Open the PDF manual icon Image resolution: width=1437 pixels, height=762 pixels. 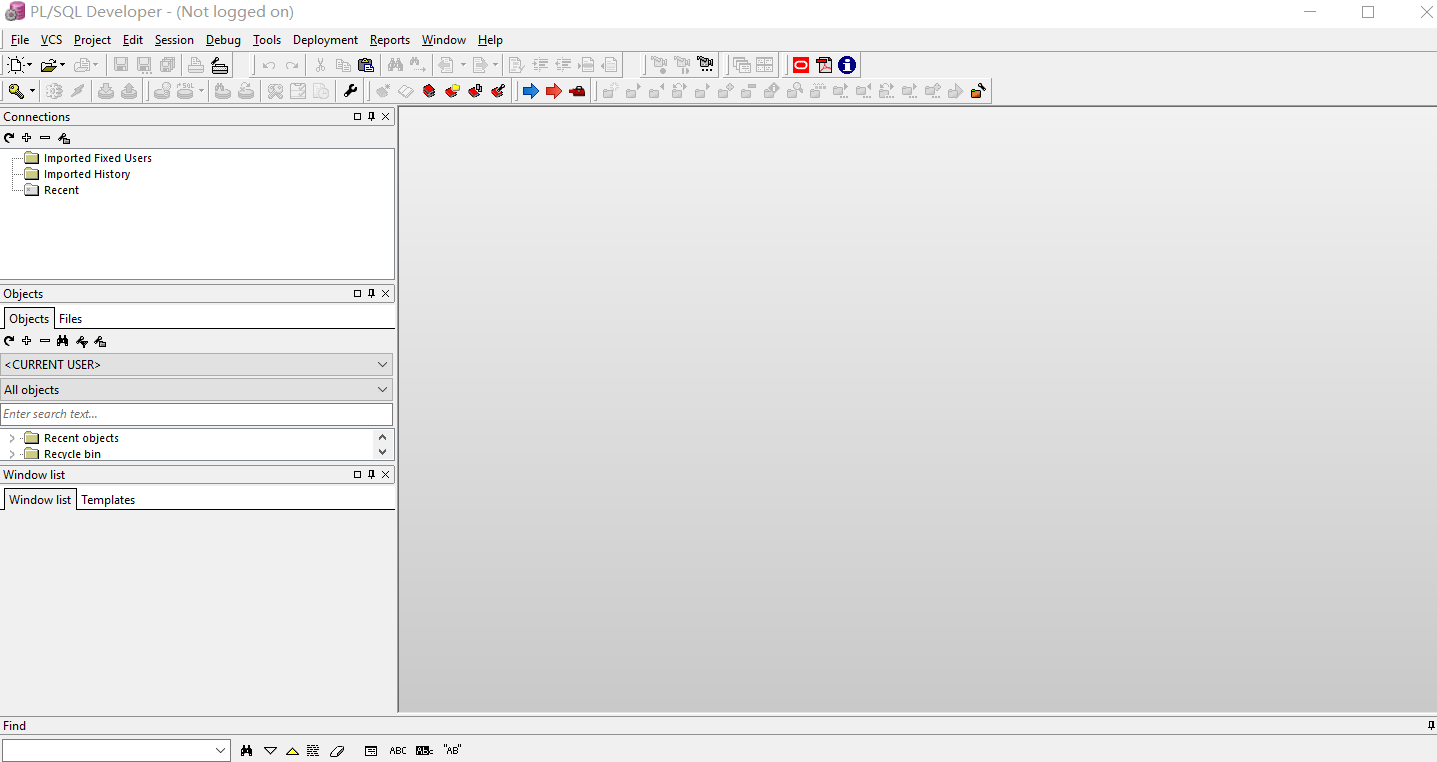click(x=824, y=65)
